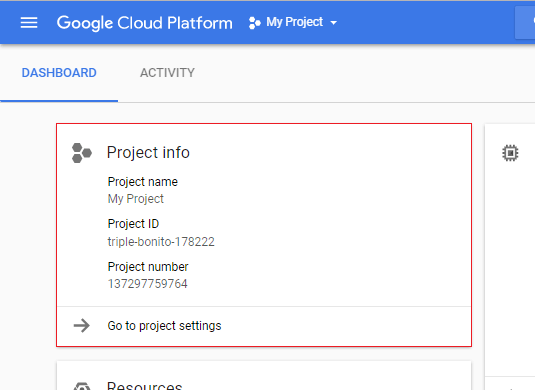Select the My Project name value
535x390 pixels.
click(136, 199)
